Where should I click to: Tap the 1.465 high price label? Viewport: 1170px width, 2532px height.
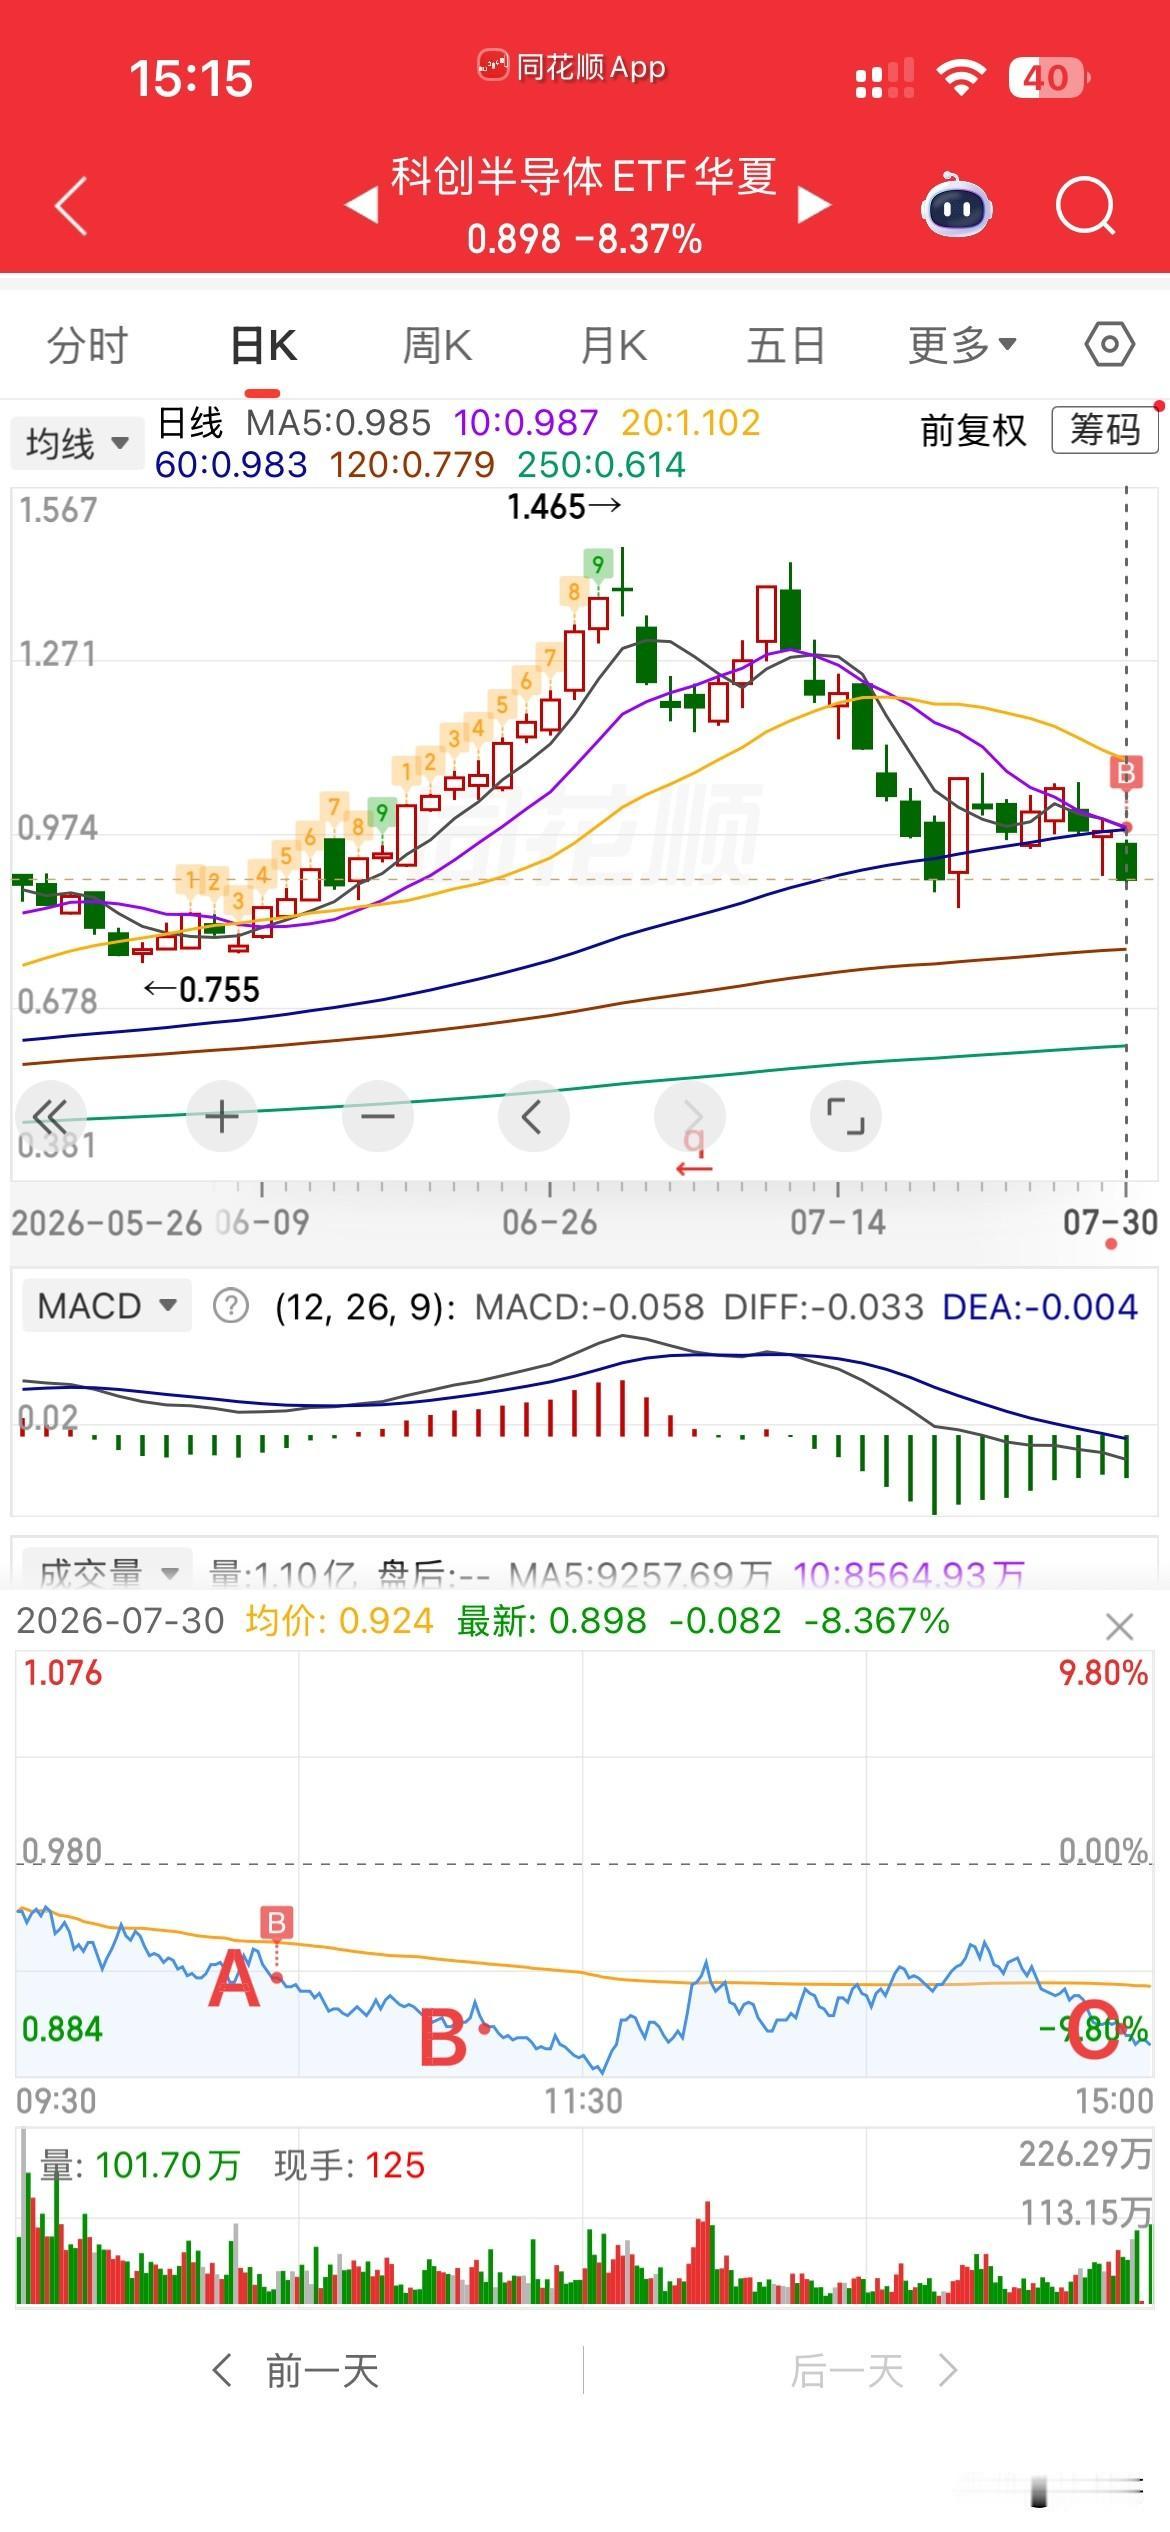564,507
